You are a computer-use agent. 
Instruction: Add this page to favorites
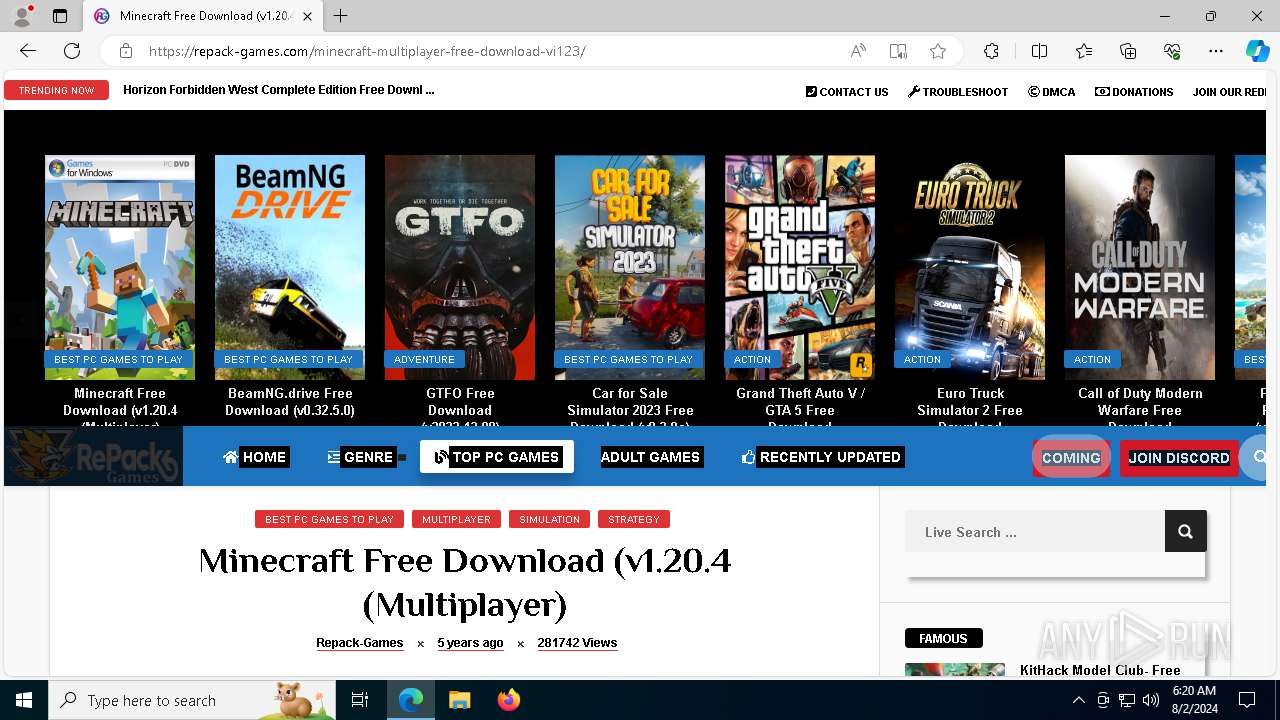click(x=937, y=51)
